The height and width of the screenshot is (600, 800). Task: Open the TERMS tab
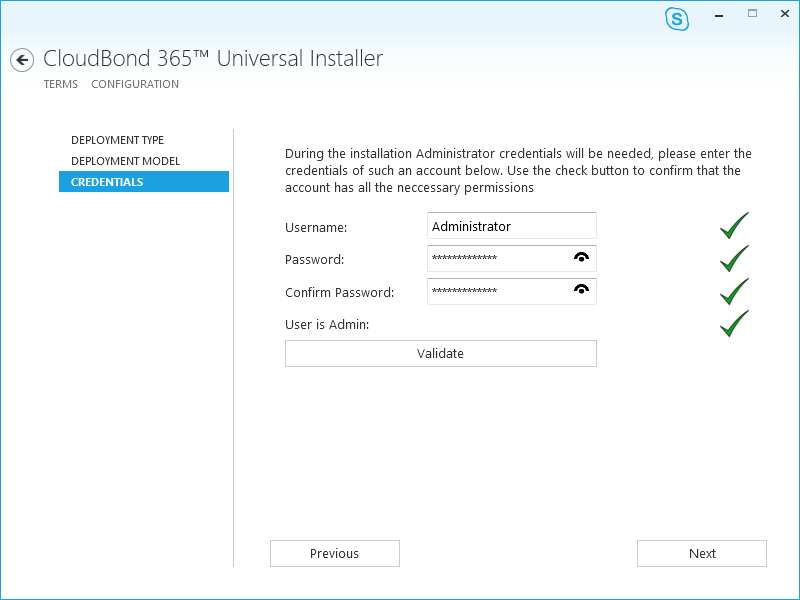[x=61, y=84]
